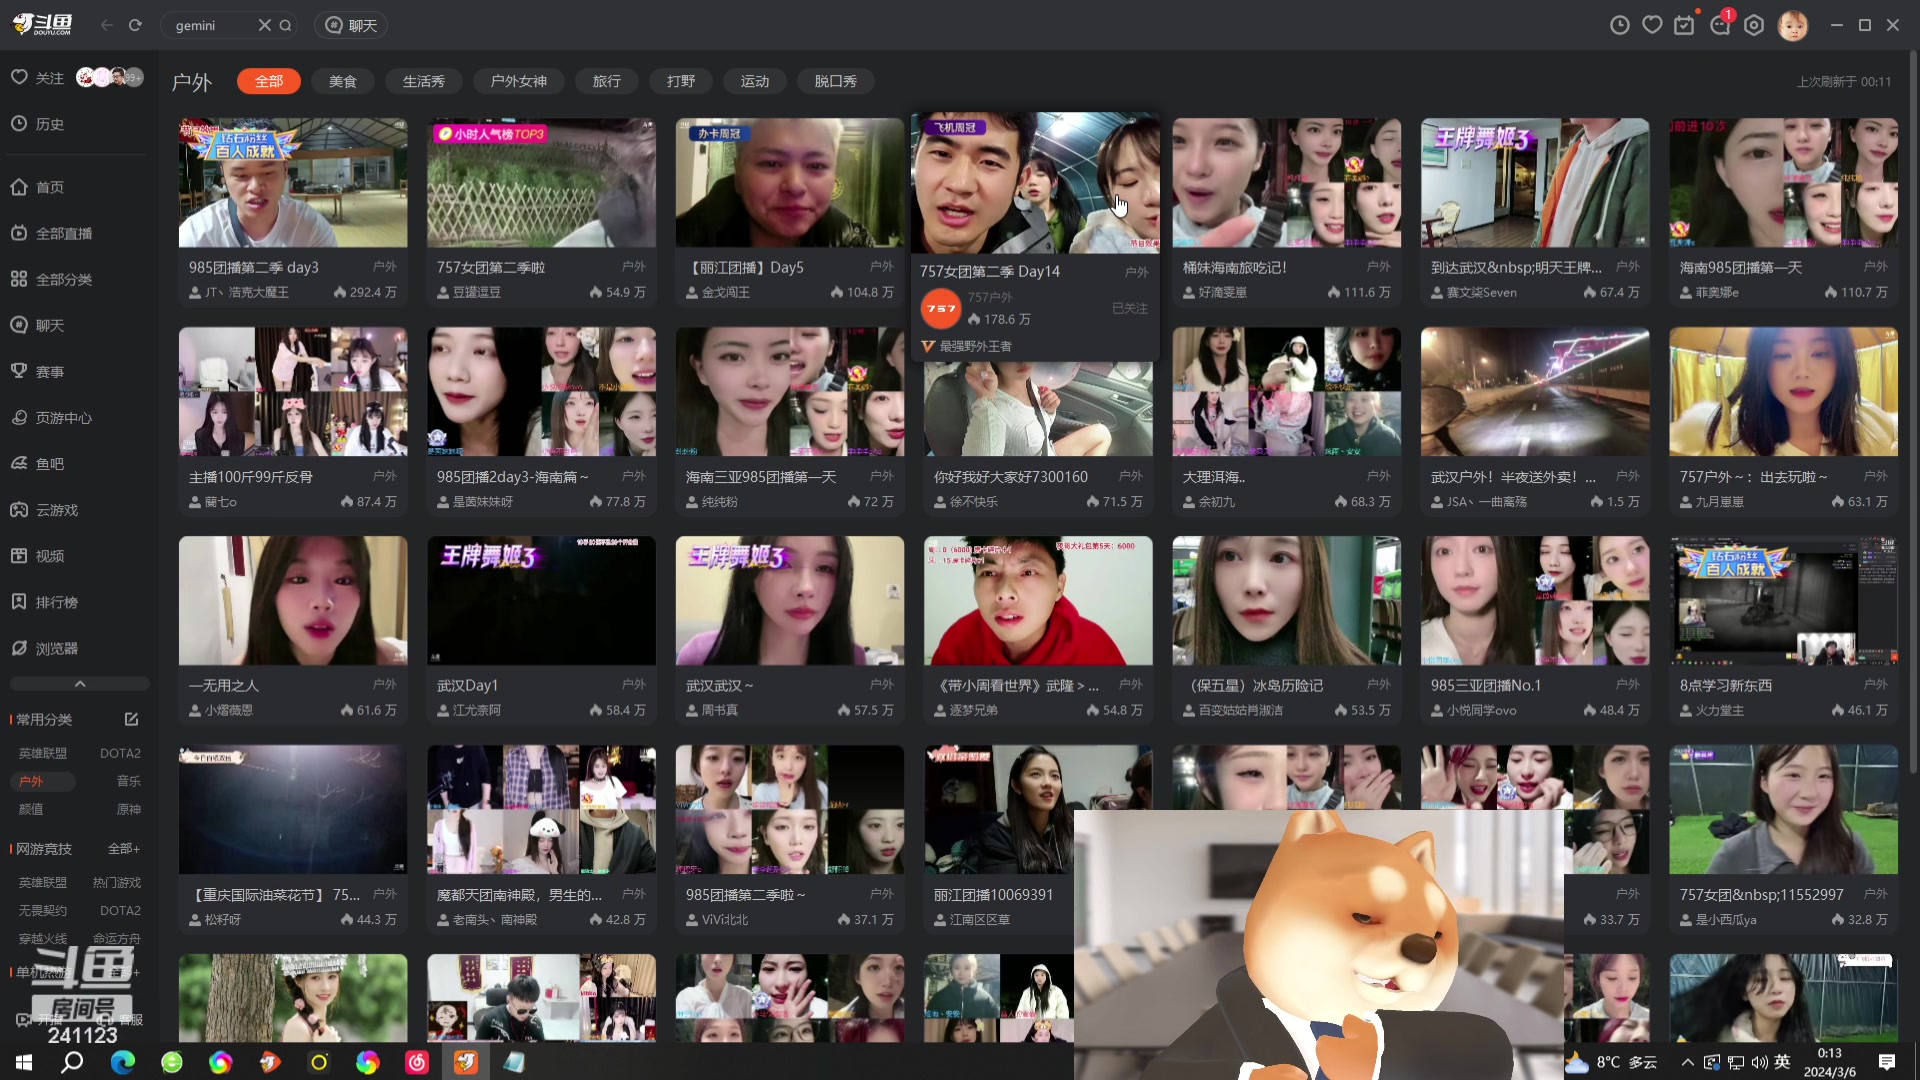Open the 985团播第二季 day3 stream thumbnail
Screen dimensions: 1920x1080
coord(293,183)
